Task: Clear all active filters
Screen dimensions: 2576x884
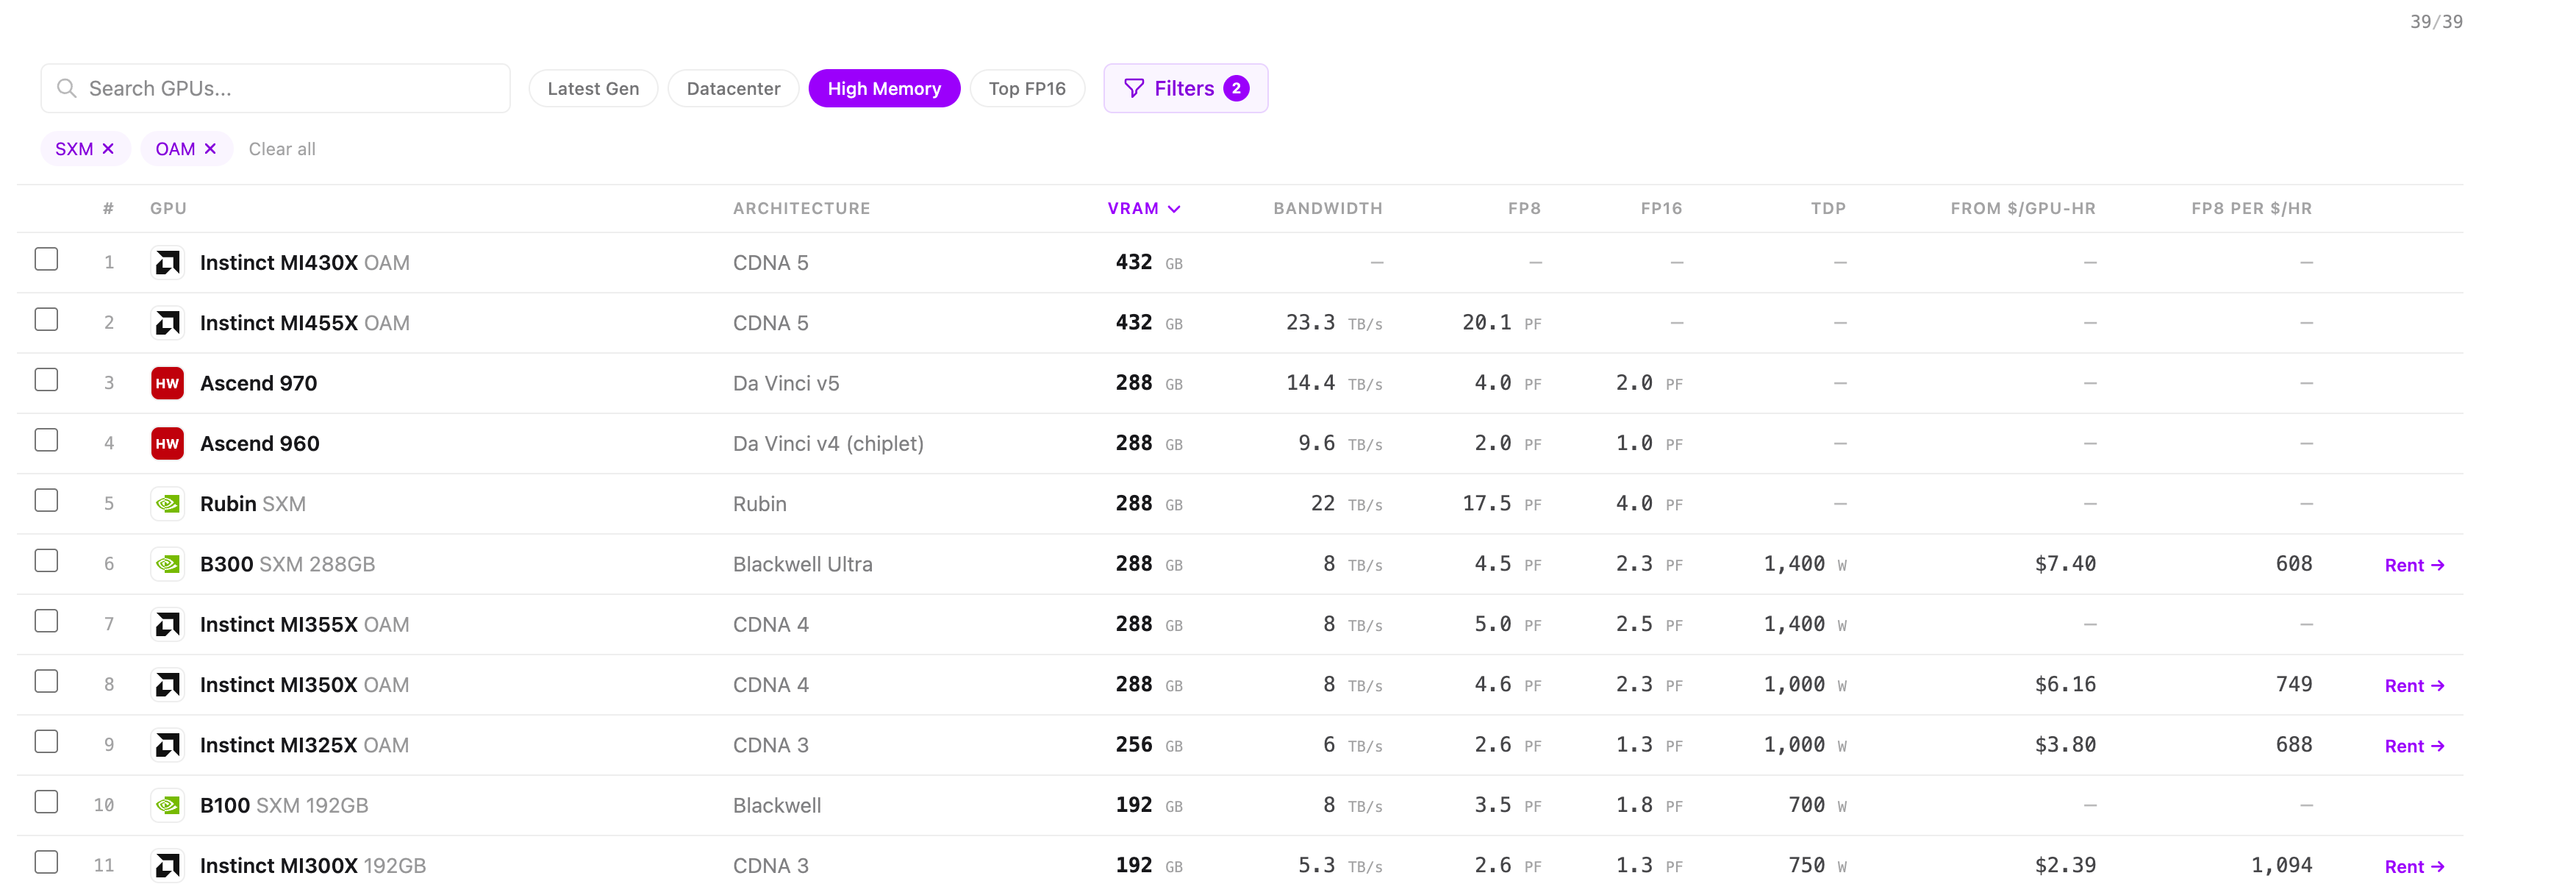Action: coord(282,149)
